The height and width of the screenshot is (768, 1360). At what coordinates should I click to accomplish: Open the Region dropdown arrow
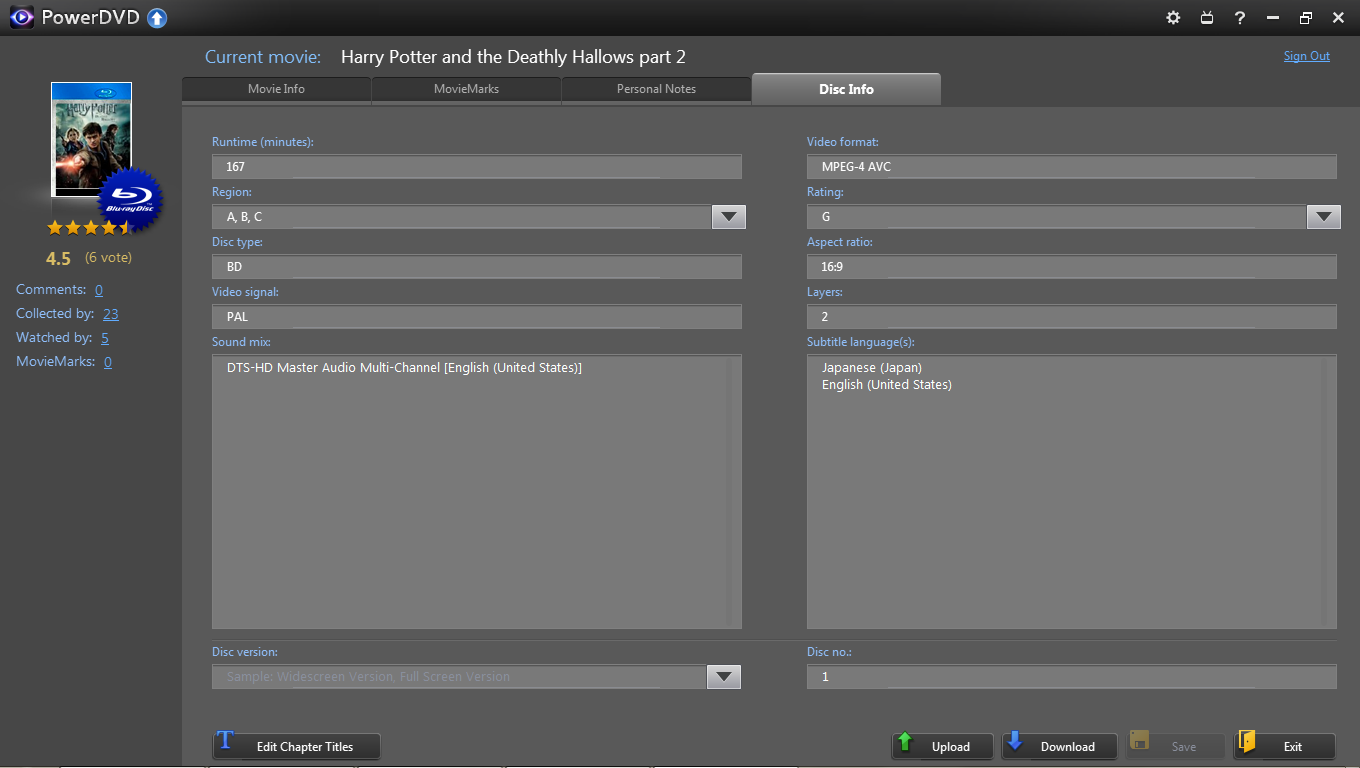728,217
